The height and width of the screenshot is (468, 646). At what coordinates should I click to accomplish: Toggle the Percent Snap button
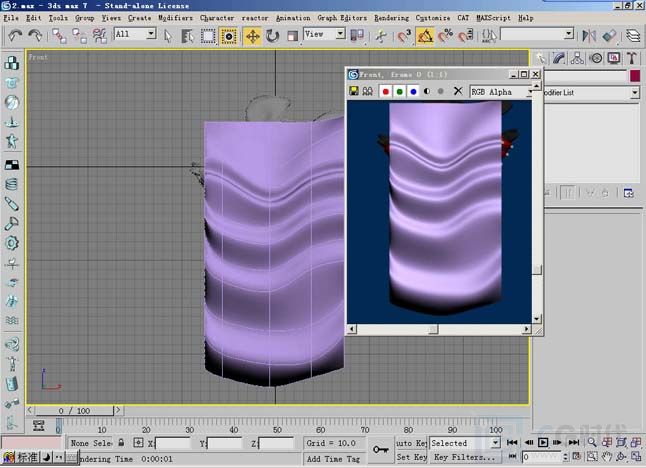[x=445, y=36]
